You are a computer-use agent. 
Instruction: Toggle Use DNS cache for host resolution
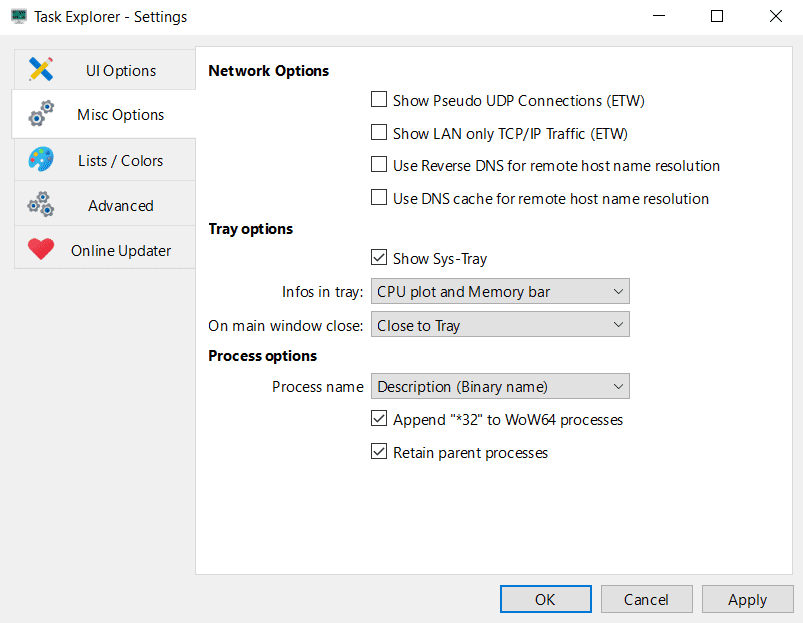click(379, 198)
